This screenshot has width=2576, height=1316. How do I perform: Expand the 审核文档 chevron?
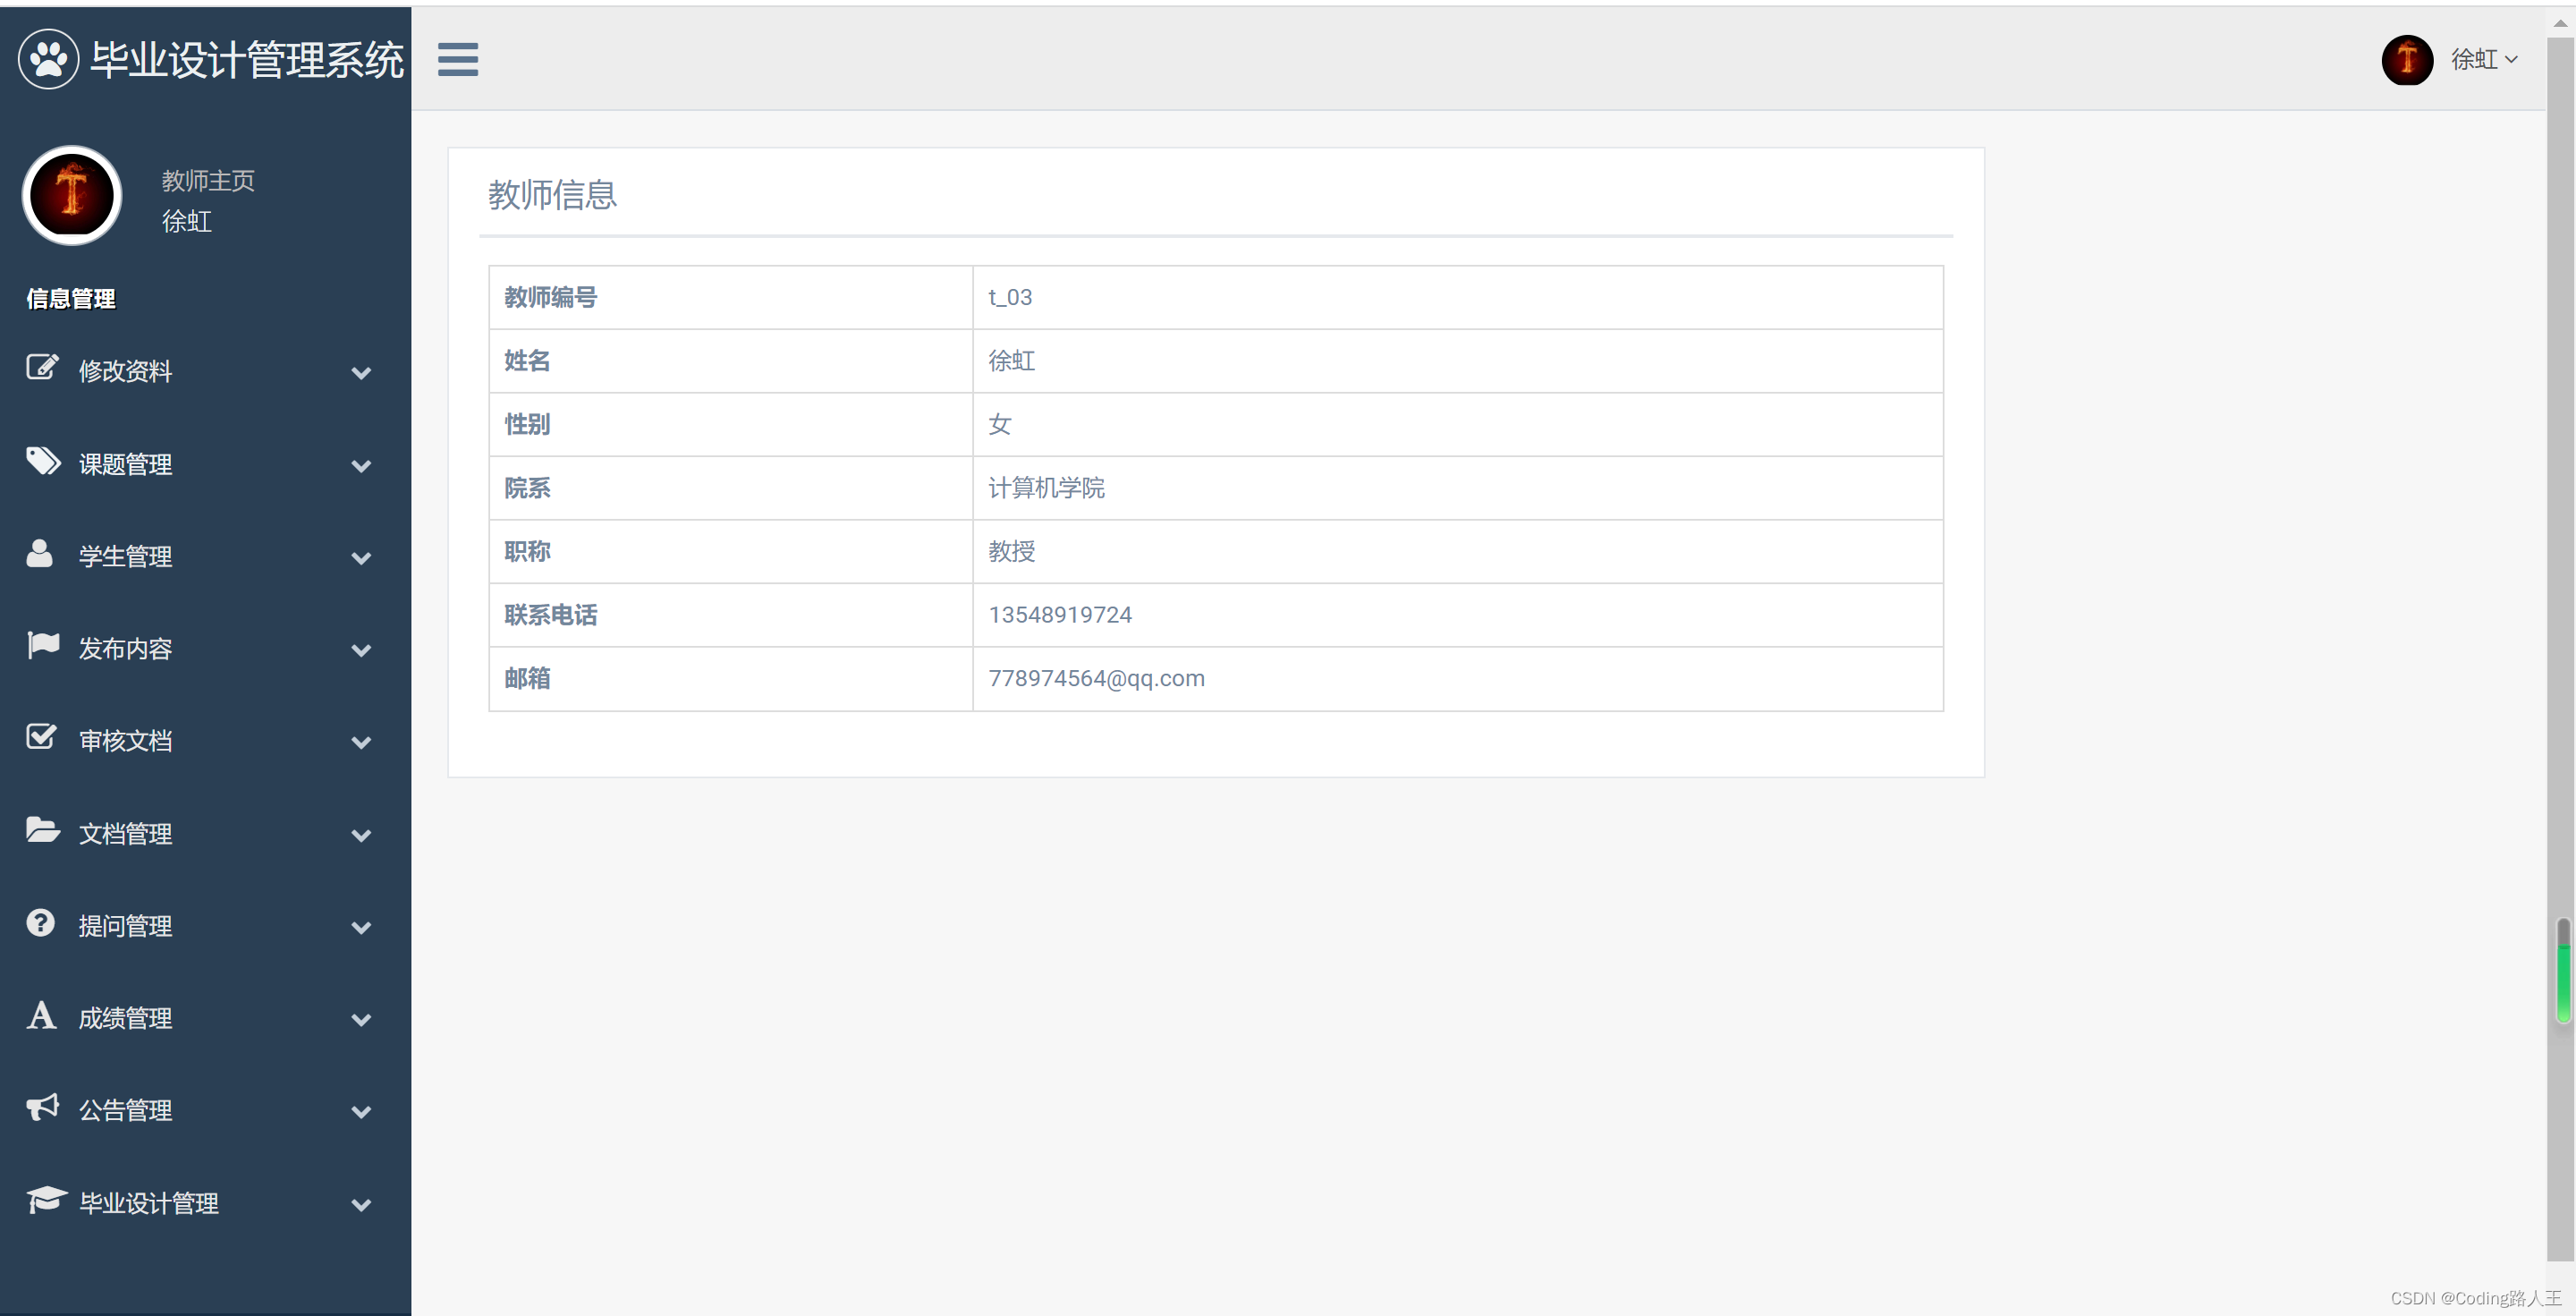point(362,742)
